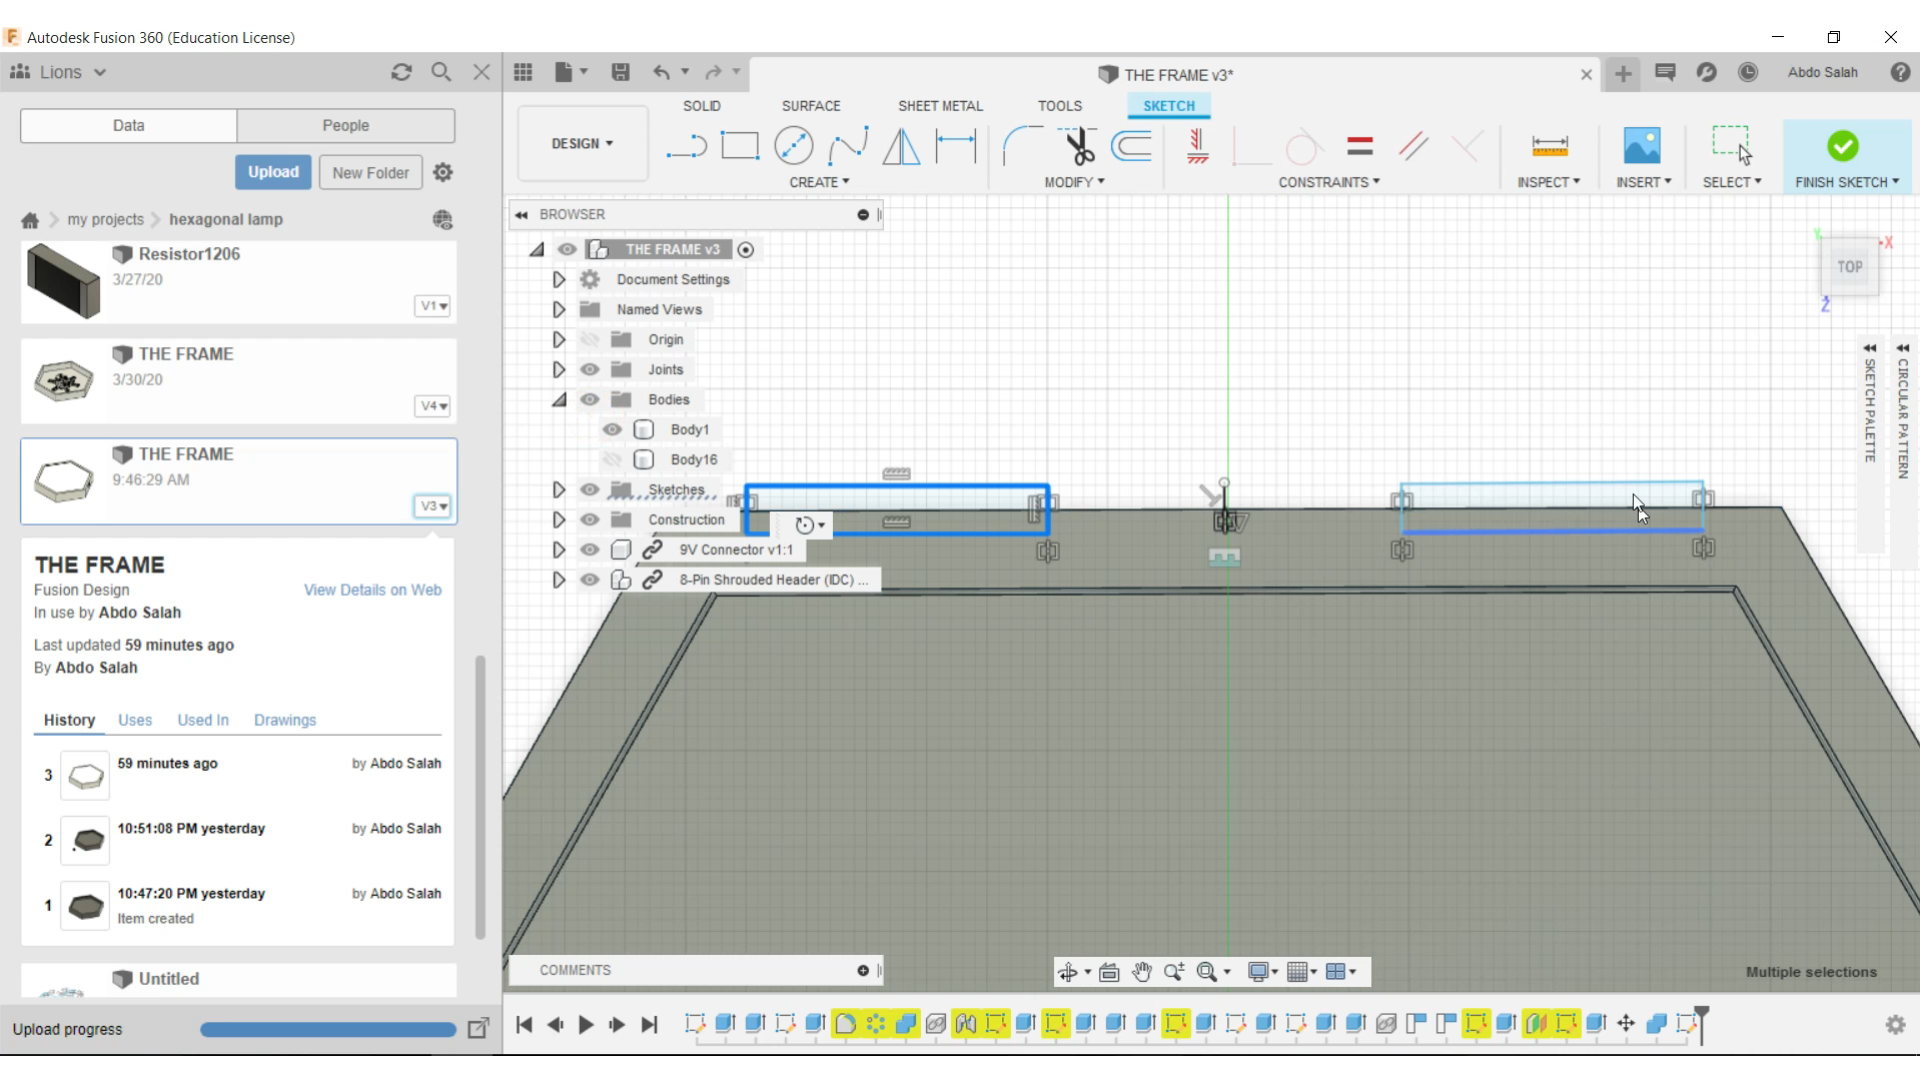
Task: Toggle visibility of the Origin folder
Action: [590, 339]
